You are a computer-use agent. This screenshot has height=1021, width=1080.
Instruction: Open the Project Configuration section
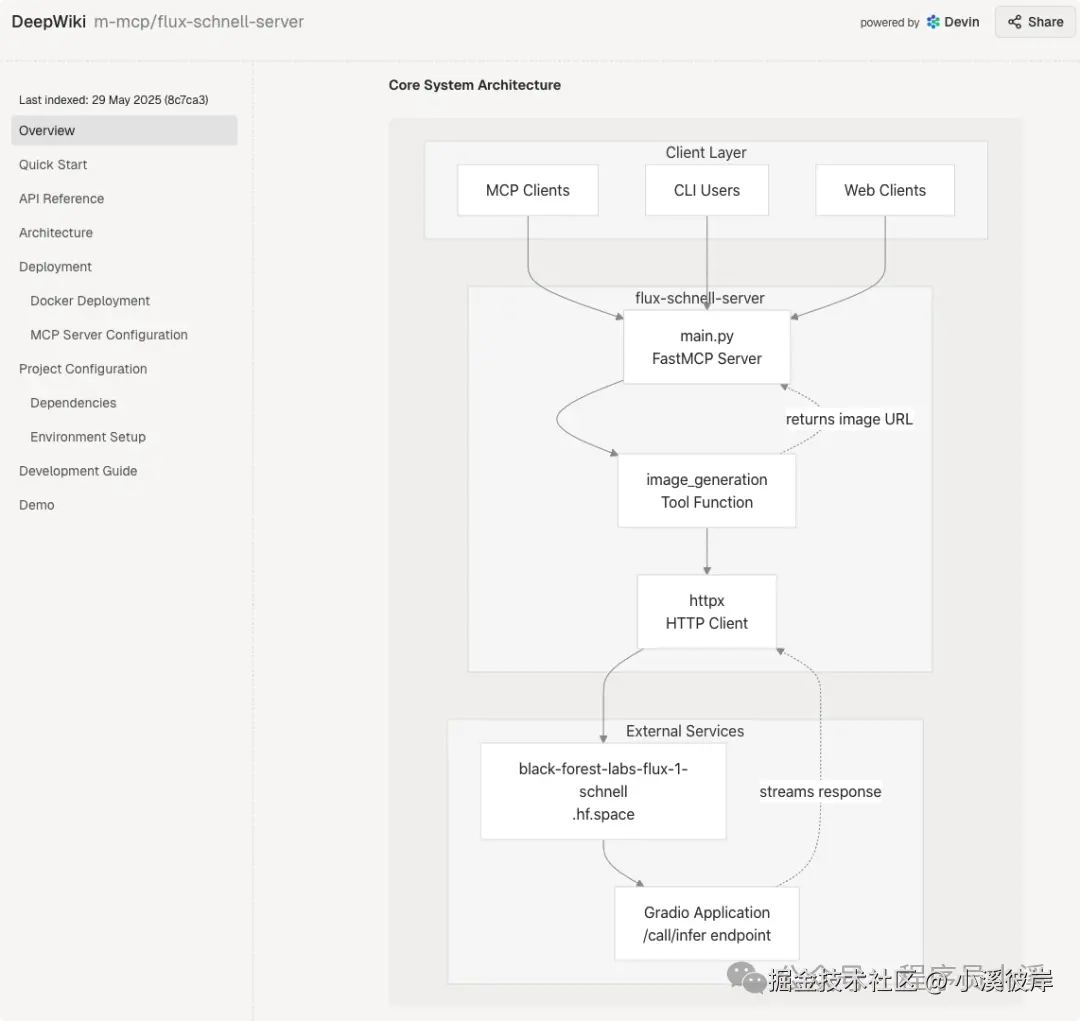point(83,369)
